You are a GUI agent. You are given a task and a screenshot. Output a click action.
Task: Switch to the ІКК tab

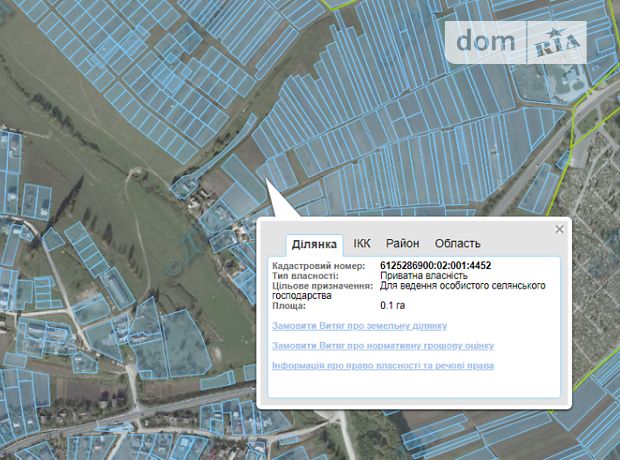click(x=362, y=243)
